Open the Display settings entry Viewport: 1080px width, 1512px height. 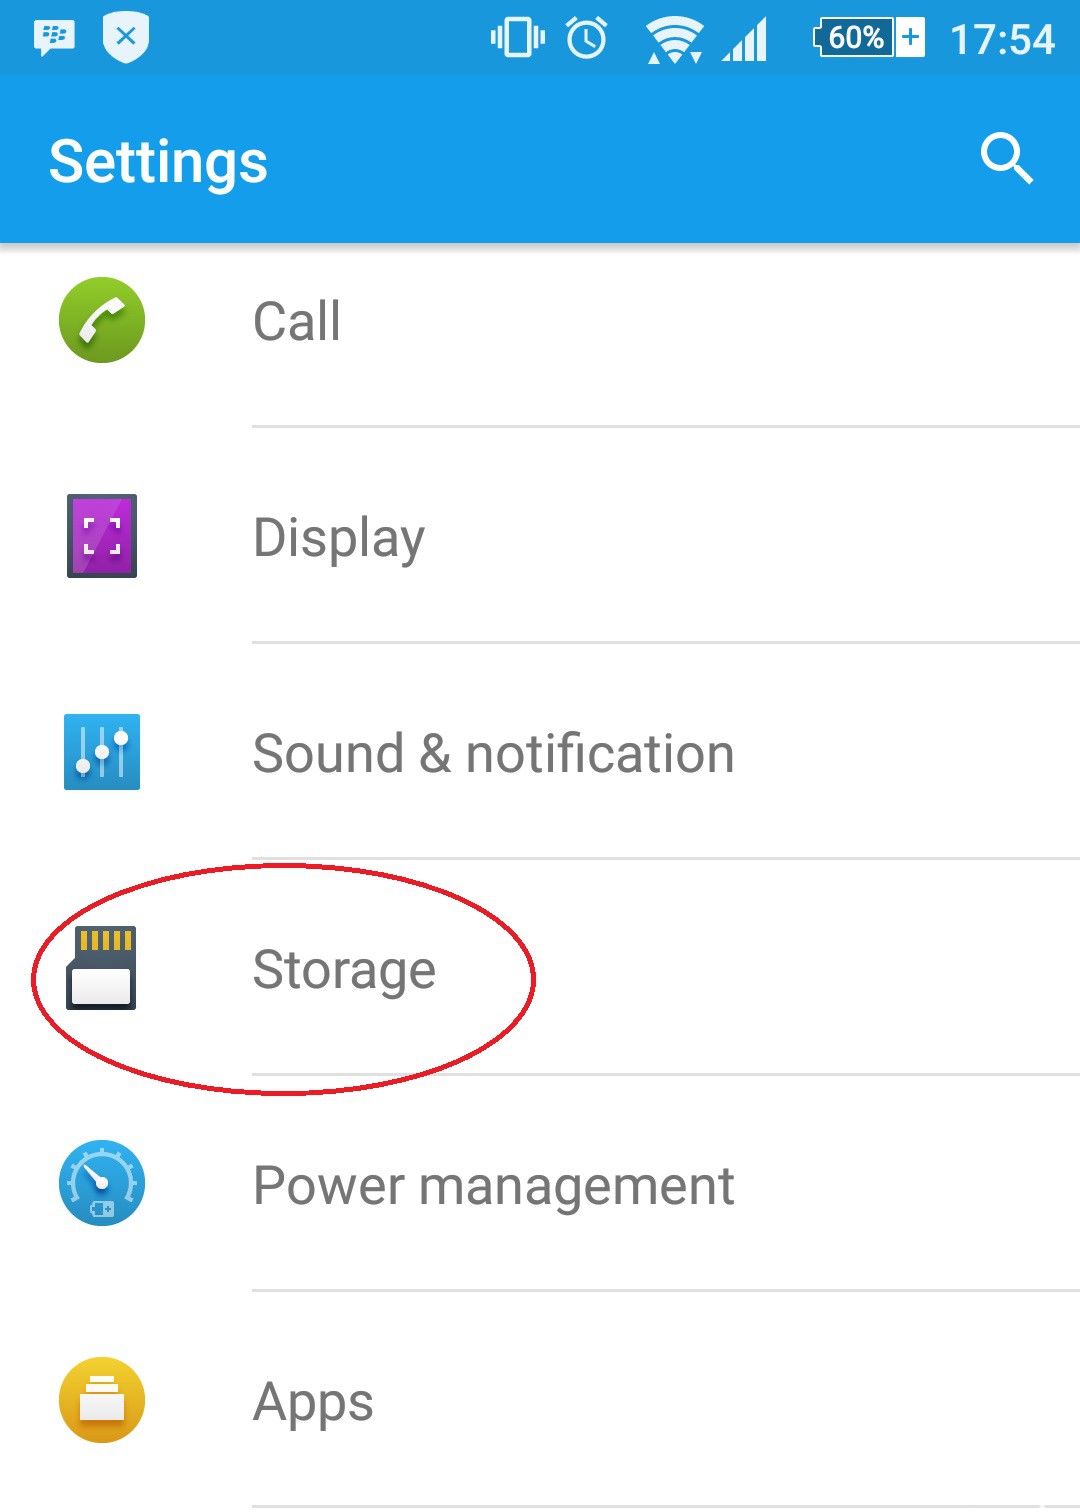339,538
